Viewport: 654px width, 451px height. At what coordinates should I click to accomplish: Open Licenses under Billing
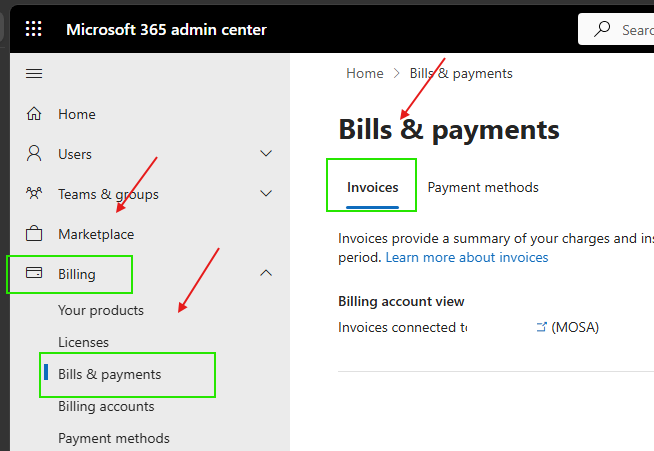(83, 342)
